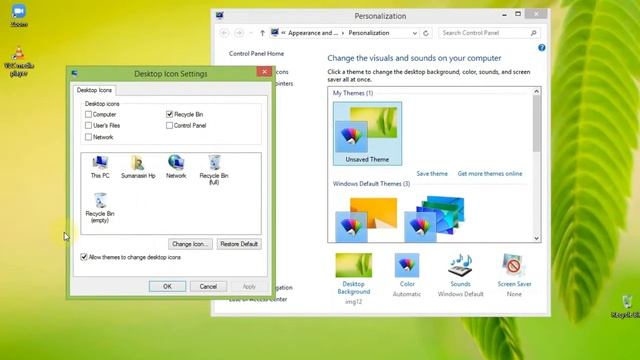Click the Restore Default button
Viewport: 640px width, 360px height.
coord(239,244)
